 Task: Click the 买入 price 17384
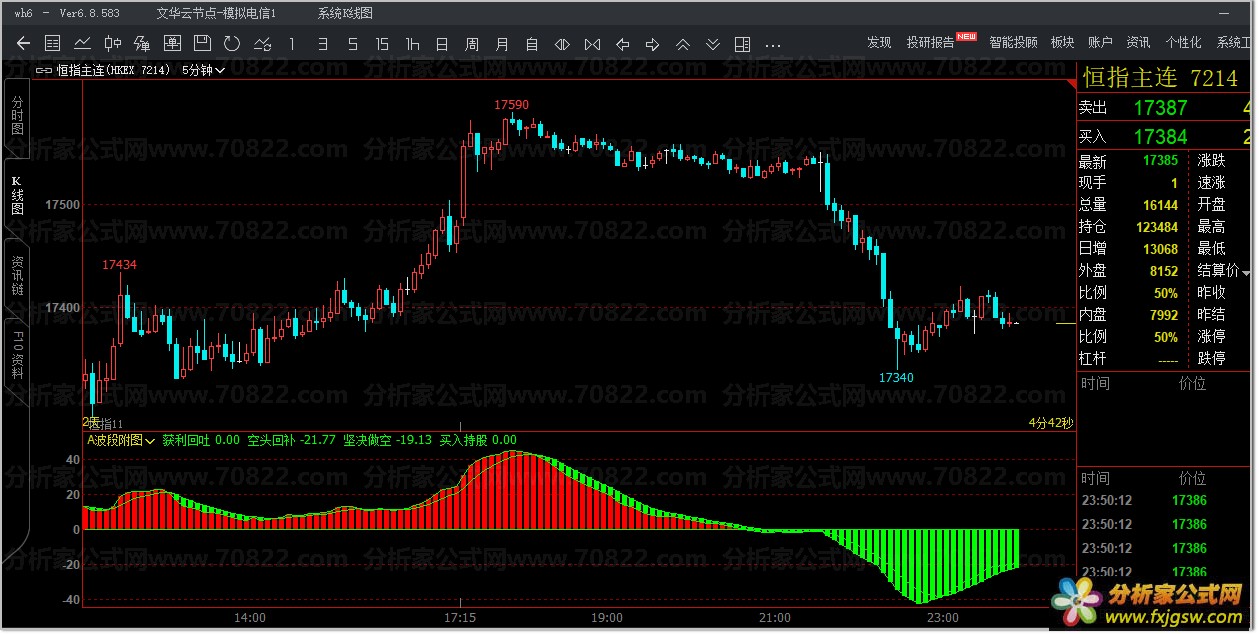[x=1160, y=137]
